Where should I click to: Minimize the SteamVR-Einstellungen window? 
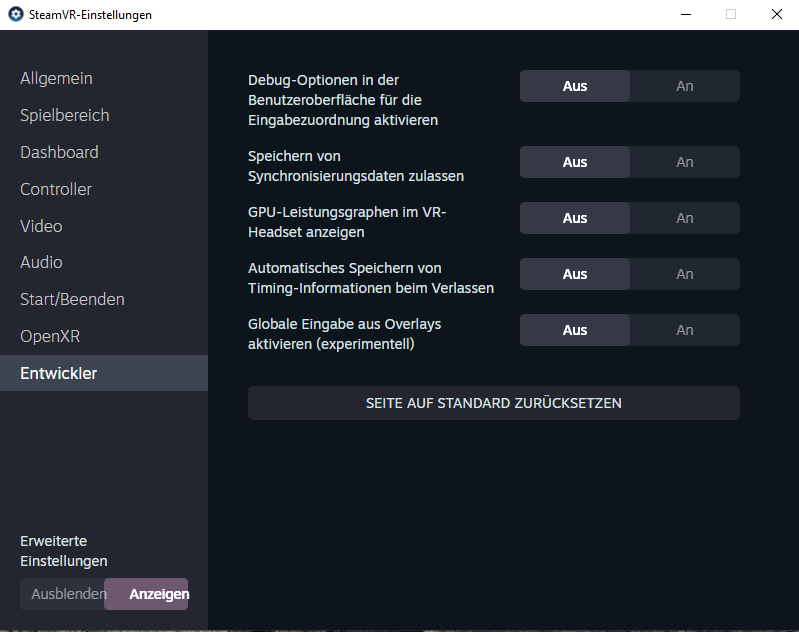686,14
